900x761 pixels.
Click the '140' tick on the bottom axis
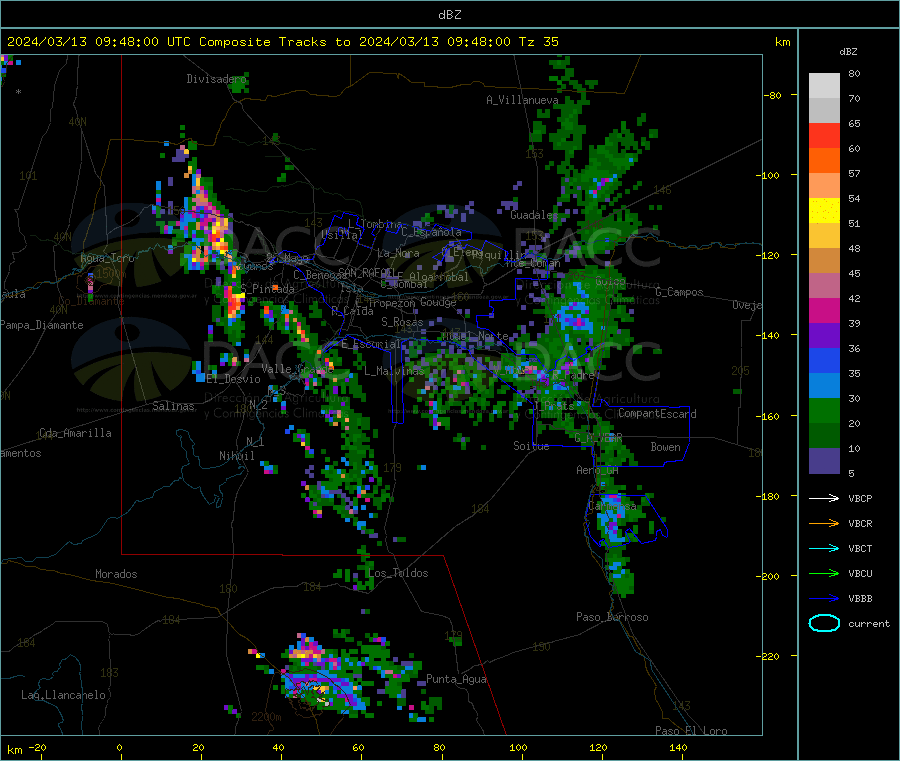tap(678, 747)
